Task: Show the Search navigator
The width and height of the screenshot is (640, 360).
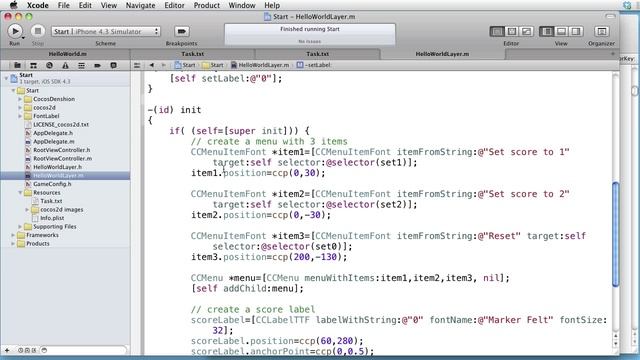Action: click(x=49, y=65)
